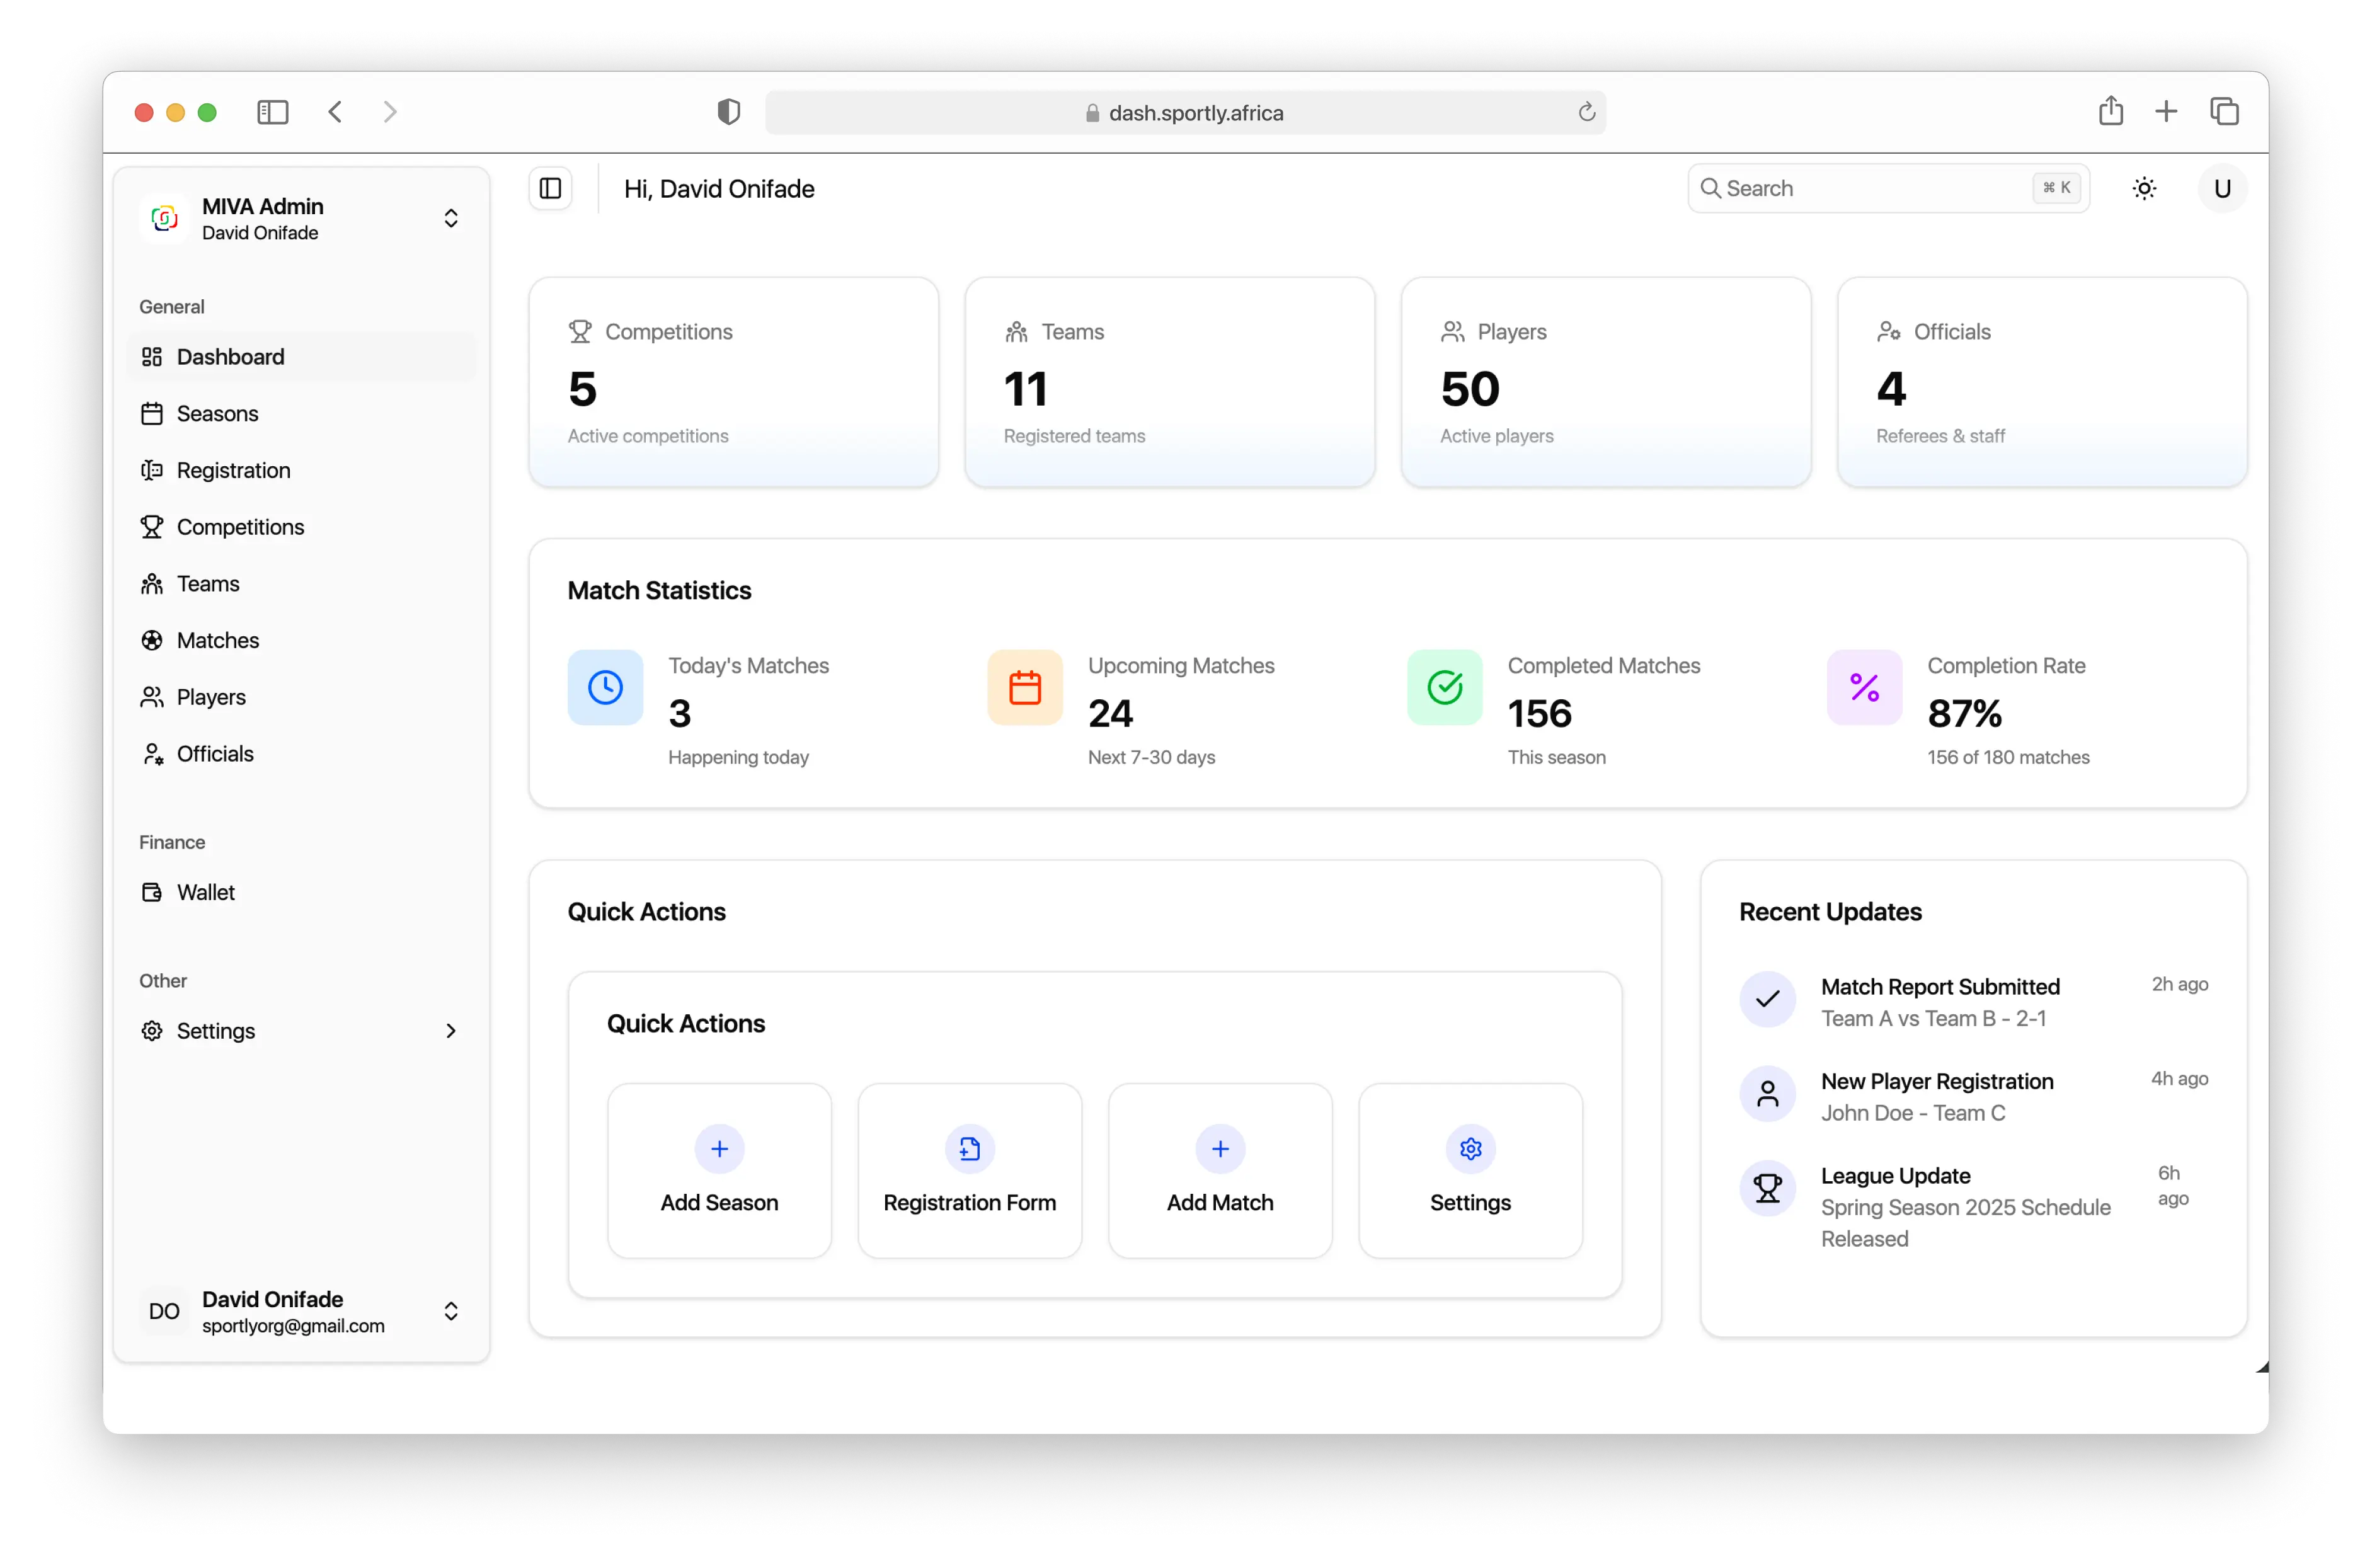2372x1568 pixels.
Task: Click Settings gear icon in Quick Actions
Action: tap(1470, 1148)
